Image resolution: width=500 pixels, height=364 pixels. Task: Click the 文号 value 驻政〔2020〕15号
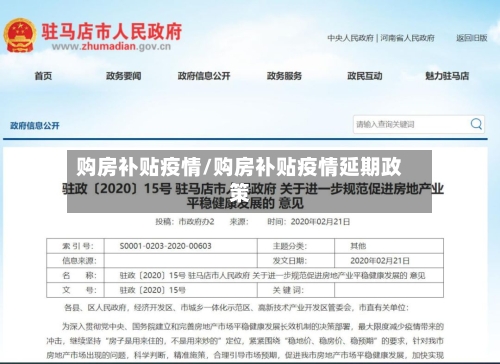(153, 290)
